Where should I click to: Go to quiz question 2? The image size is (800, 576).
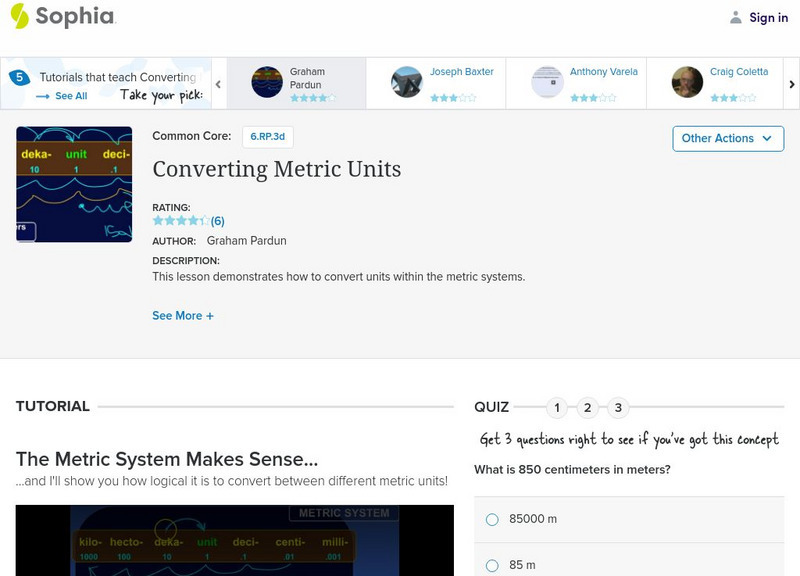tap(587, 408)
